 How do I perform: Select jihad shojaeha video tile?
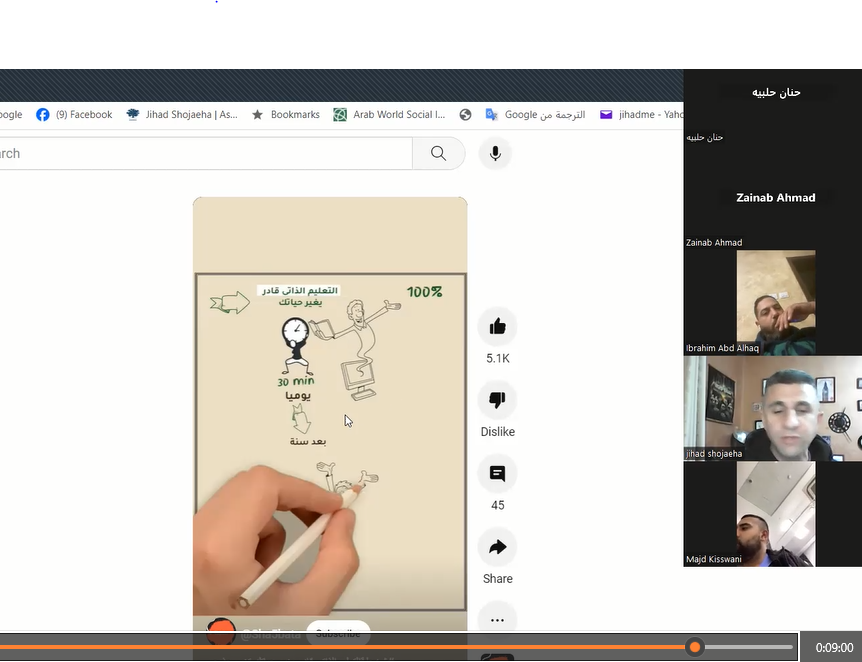tap(772, 408)
